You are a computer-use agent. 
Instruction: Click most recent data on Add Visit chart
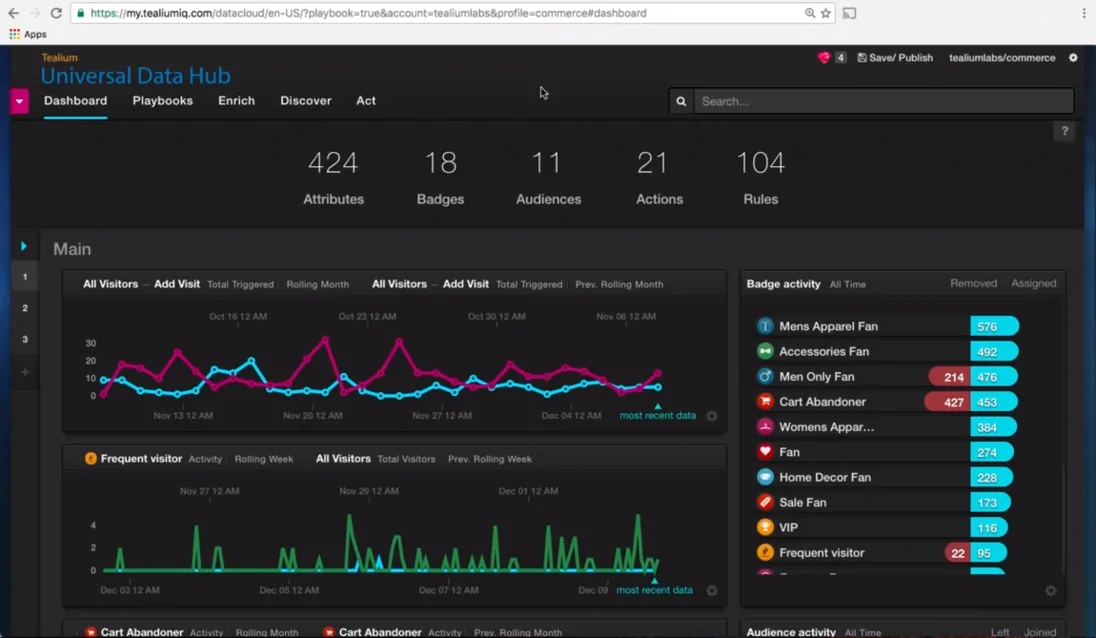click(x=657, y=415)
